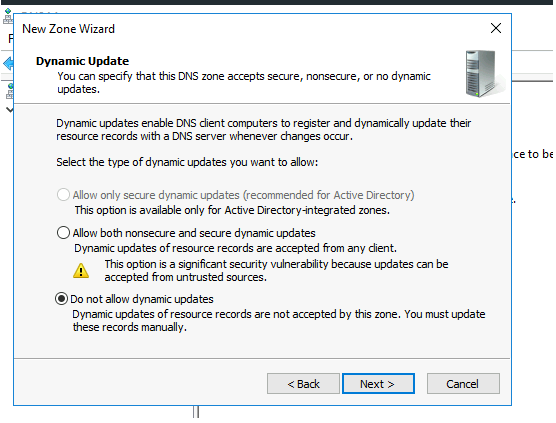Click the Dynamic Update heading text
The width and height of the screenshot is (556, 423).
pos(82,61)
